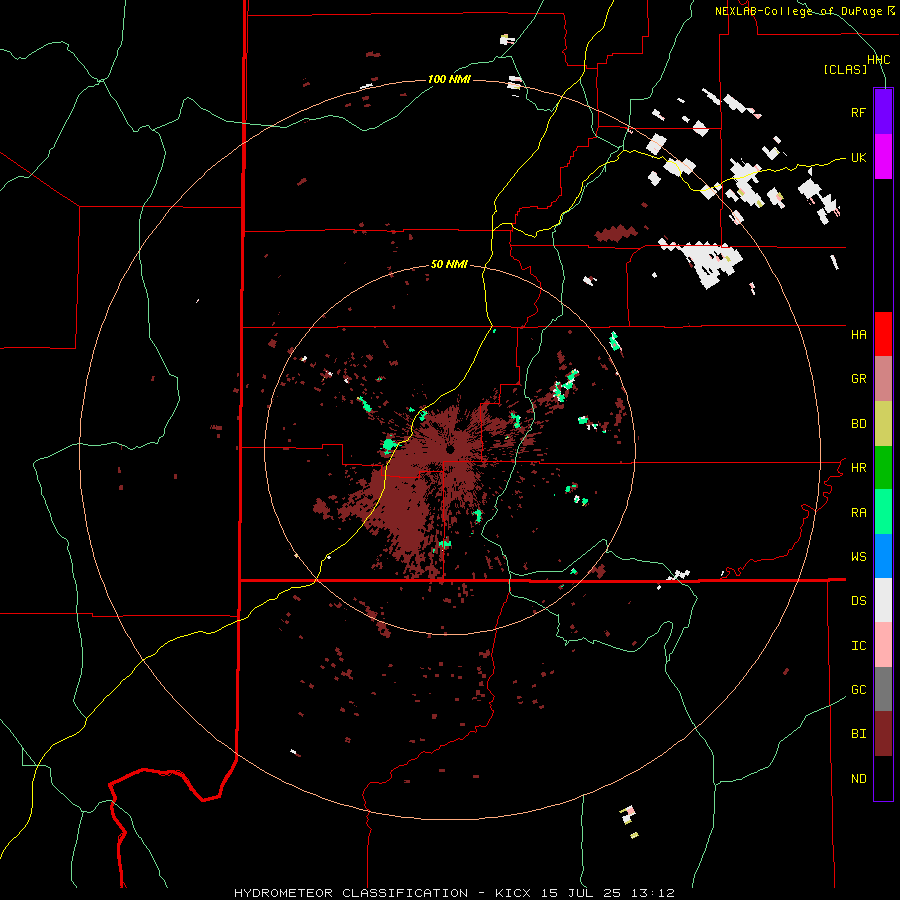Click the GC gray legend swatch
Screen dimensions: 900x900
pyautogui.click(x=883, y=689)
